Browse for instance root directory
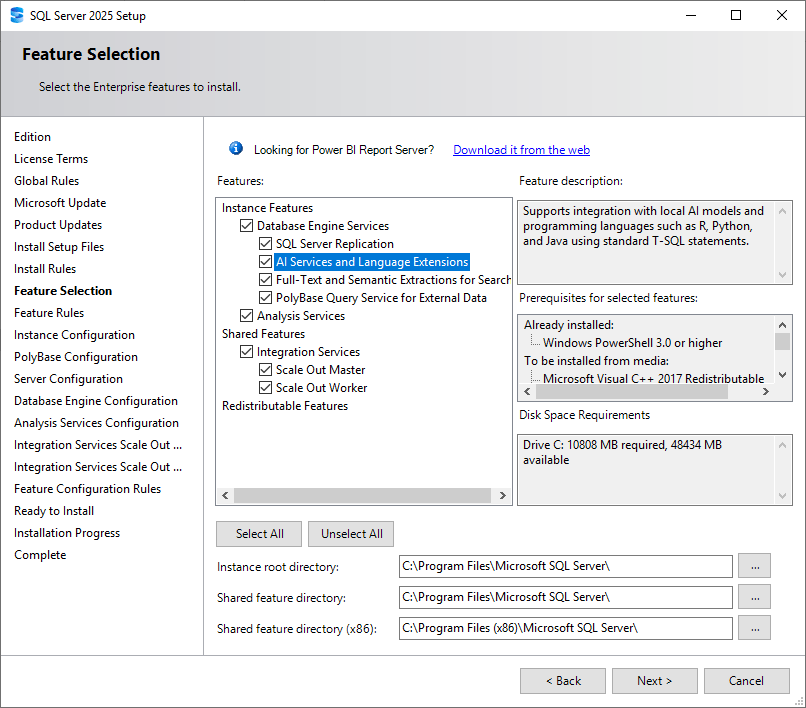This screenshot has height=708, width=806. pyautogui.click(x=754, y=566)
